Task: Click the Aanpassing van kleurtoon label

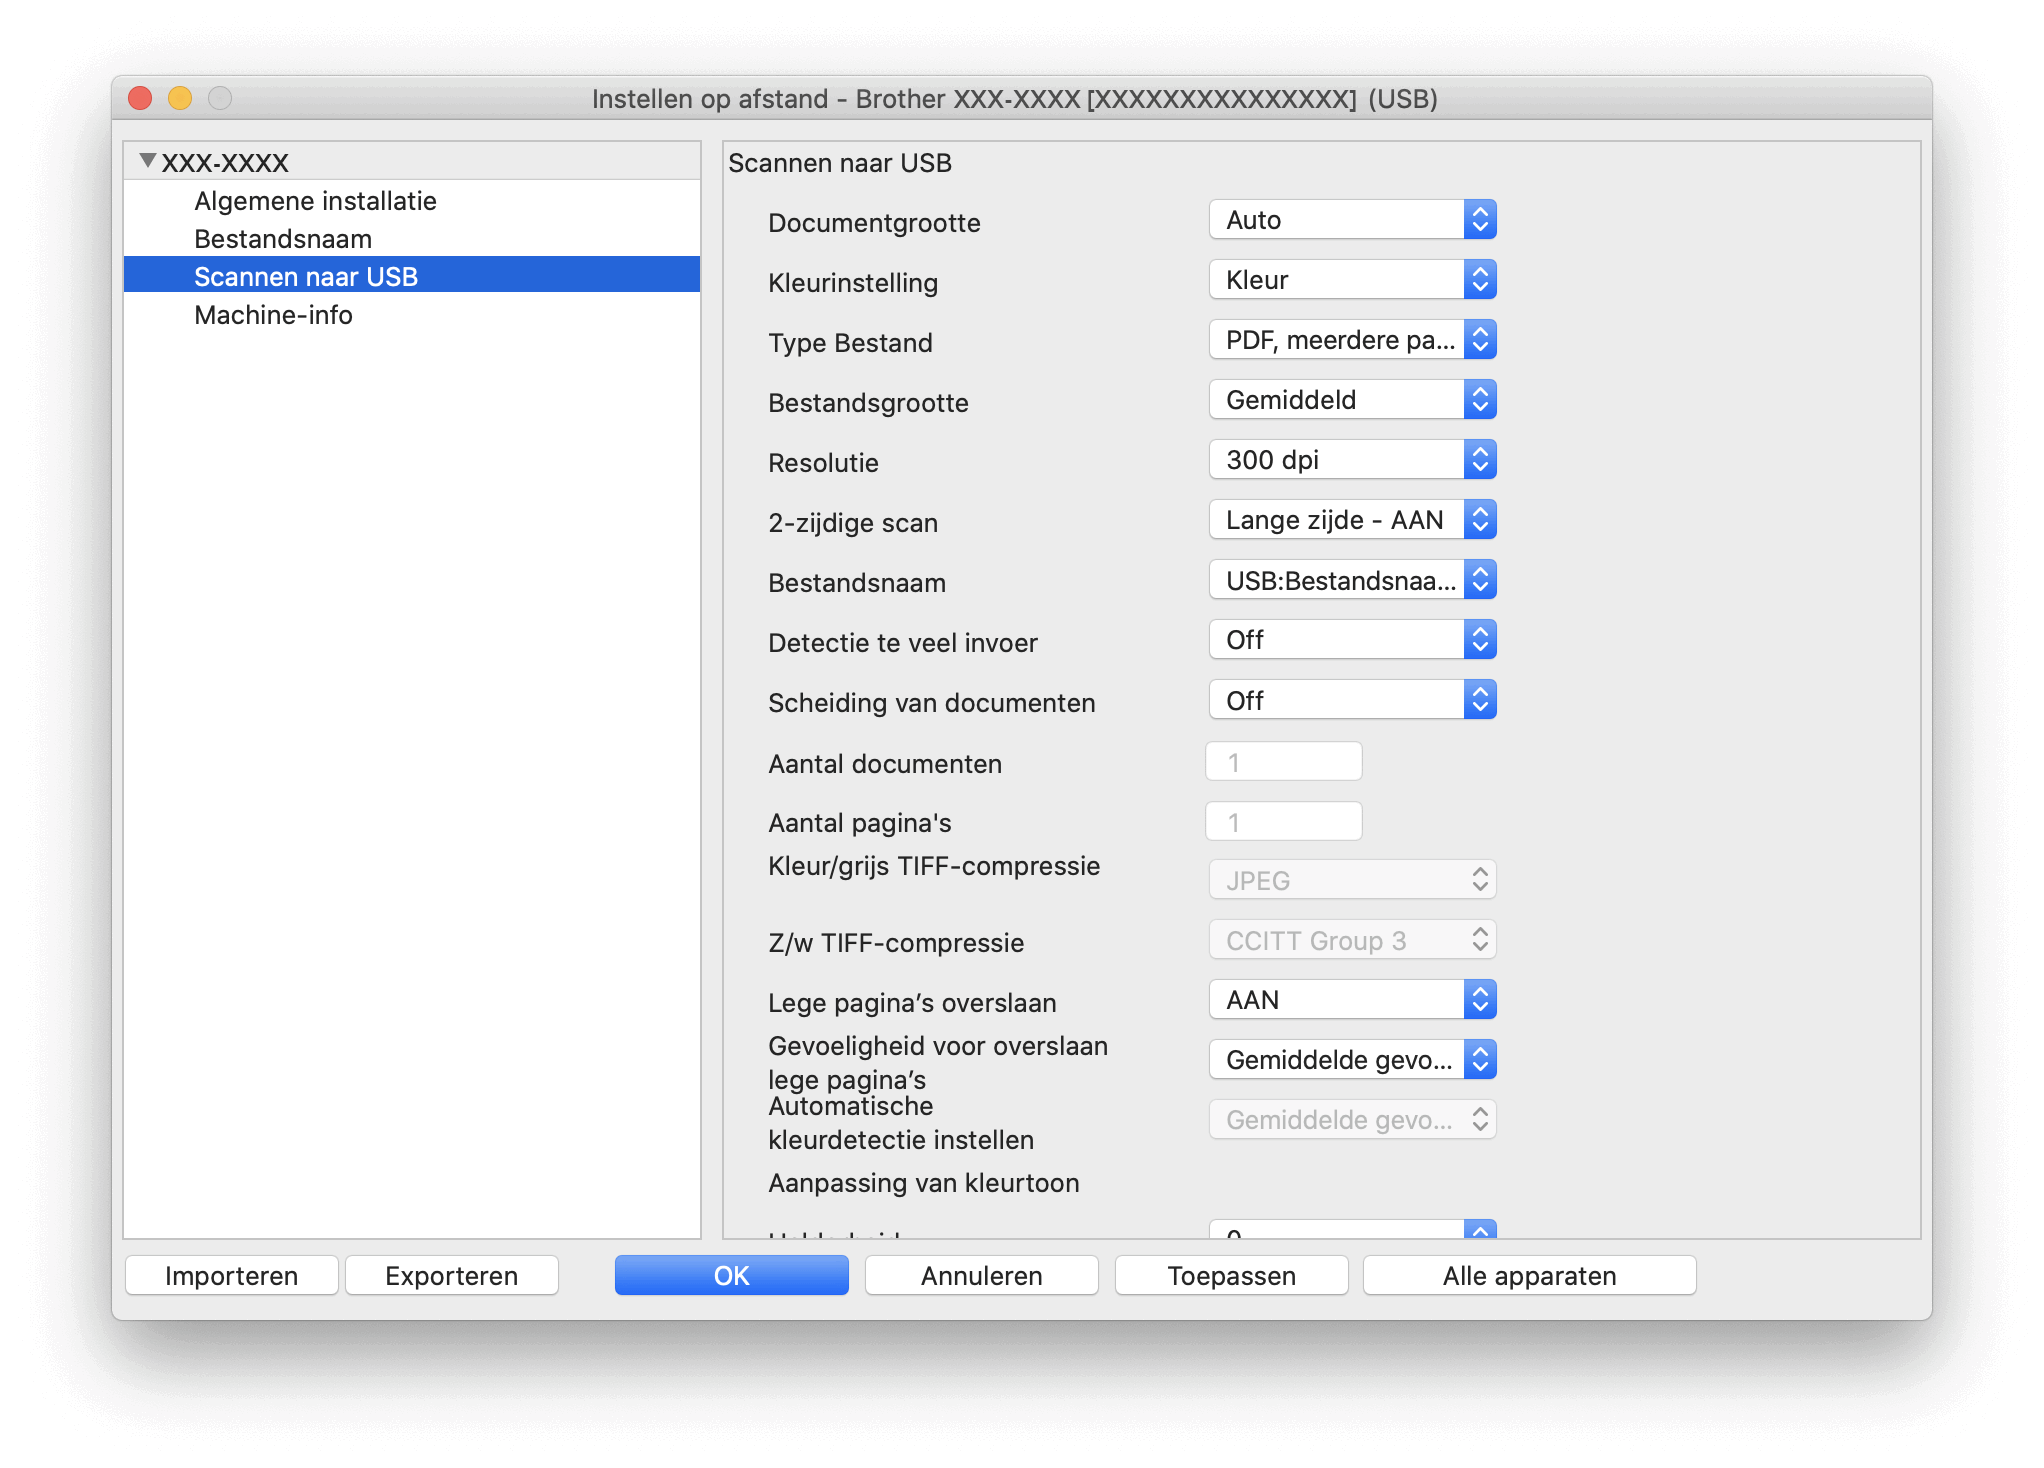Action: tap(924, 1183)
